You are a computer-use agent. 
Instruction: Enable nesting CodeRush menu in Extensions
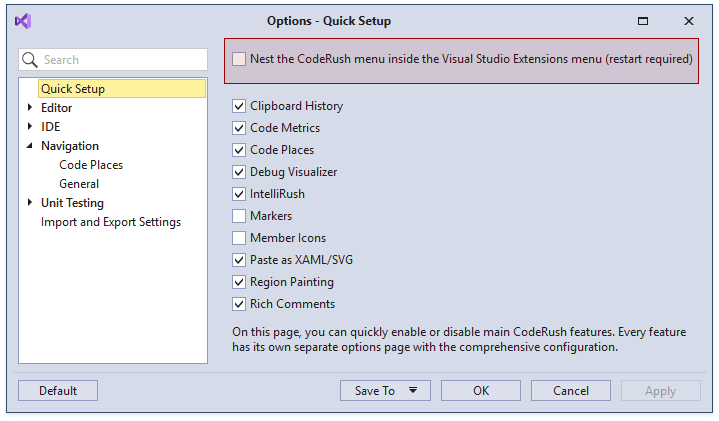(239, 59)
